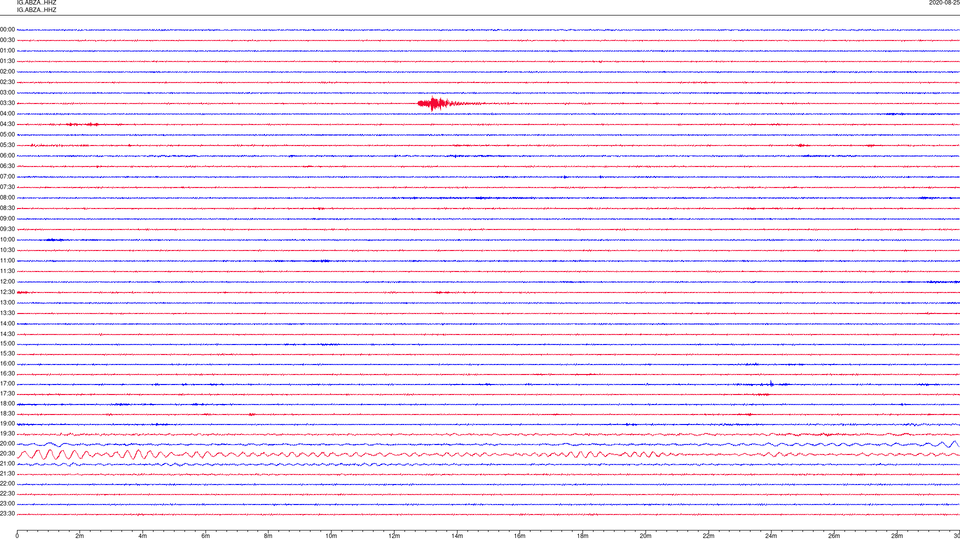
Task: Click the 2m tick label on the x-axis
Action: (x=80, y=536)
